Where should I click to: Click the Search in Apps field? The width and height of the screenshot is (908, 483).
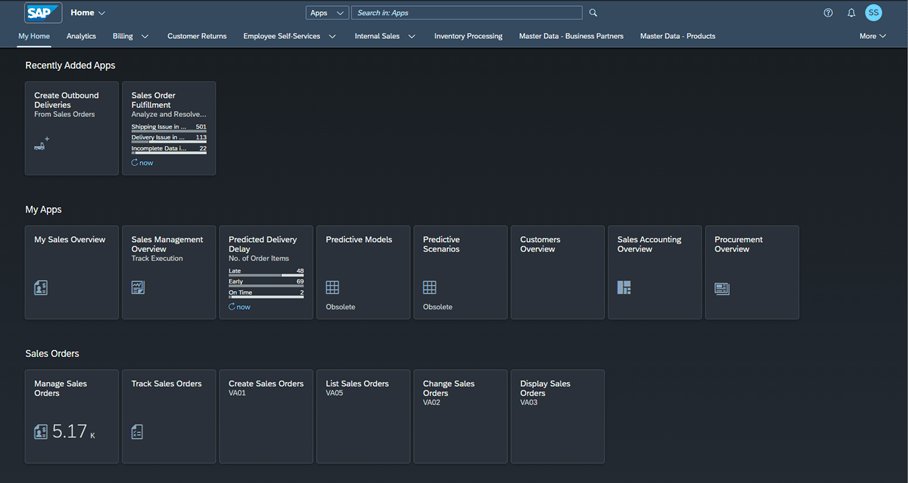[466, 13]
